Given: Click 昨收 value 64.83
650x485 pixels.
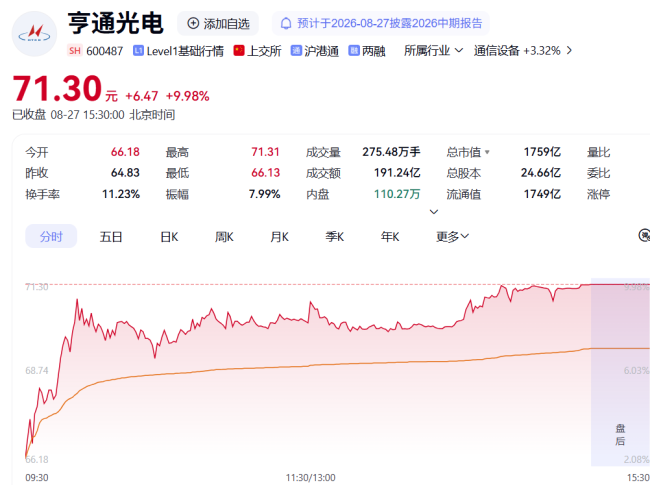Looking at the screenshot, I should click(125, 172).
